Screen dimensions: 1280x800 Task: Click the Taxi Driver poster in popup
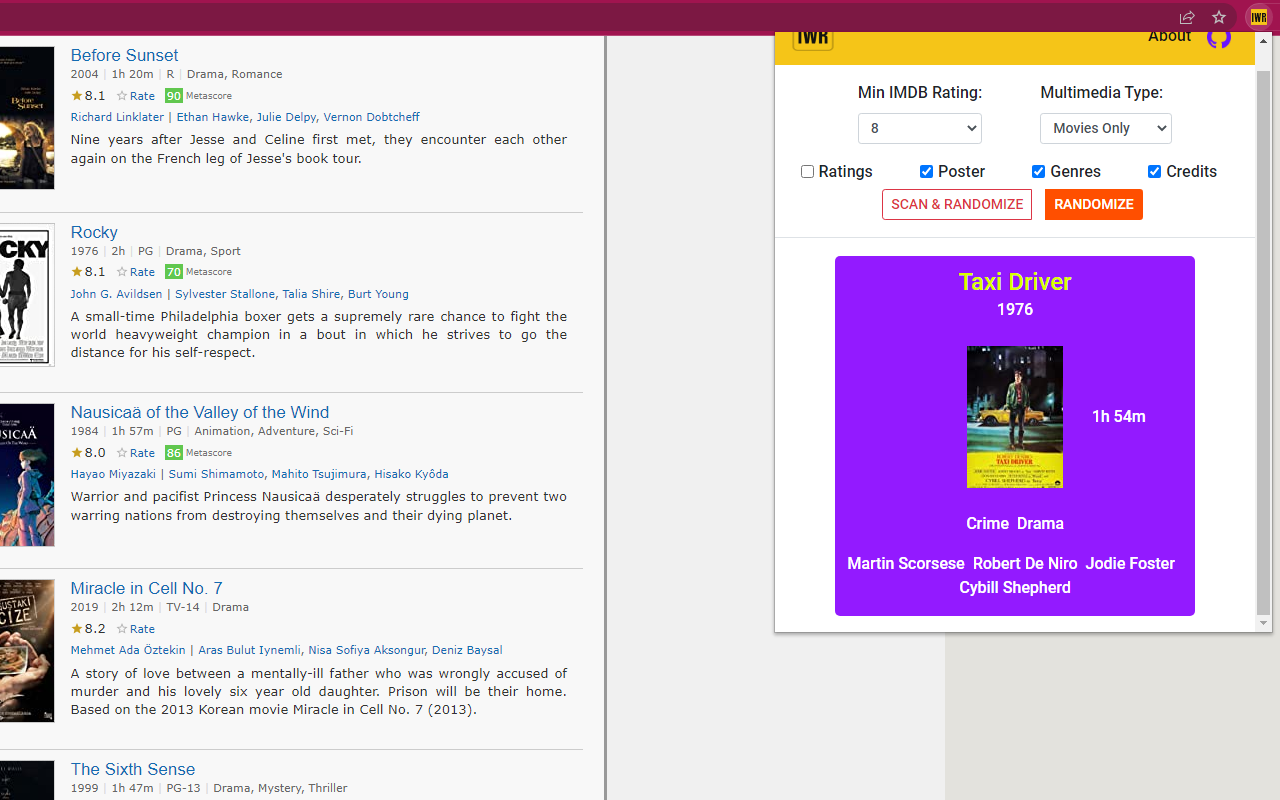pyautogui.click(x=1015, y=417)
